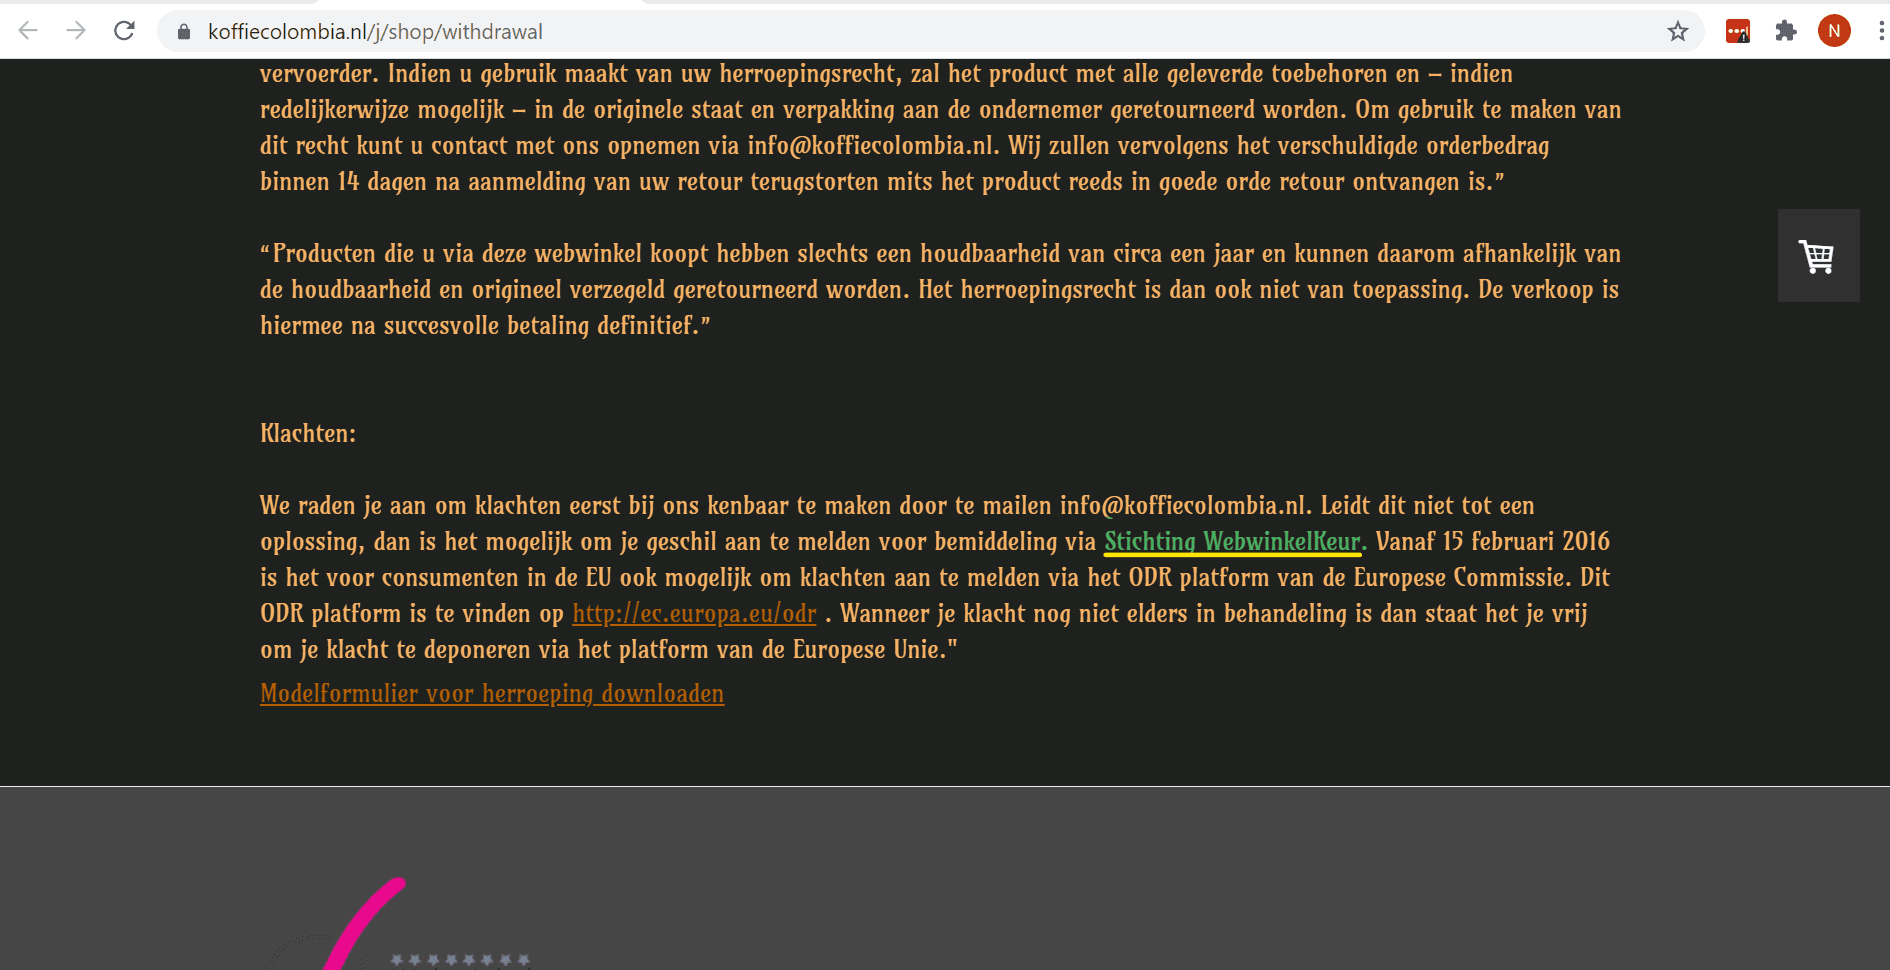Open Chrome's three-dot menu

1880,32
